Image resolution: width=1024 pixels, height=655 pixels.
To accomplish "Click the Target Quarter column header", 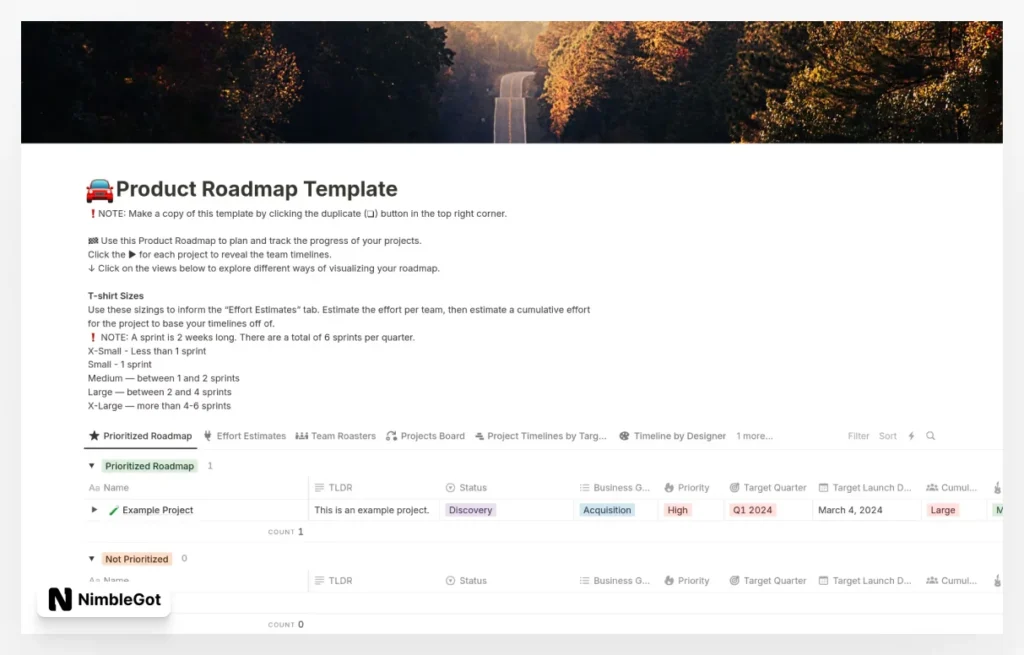I will (768, 488).
